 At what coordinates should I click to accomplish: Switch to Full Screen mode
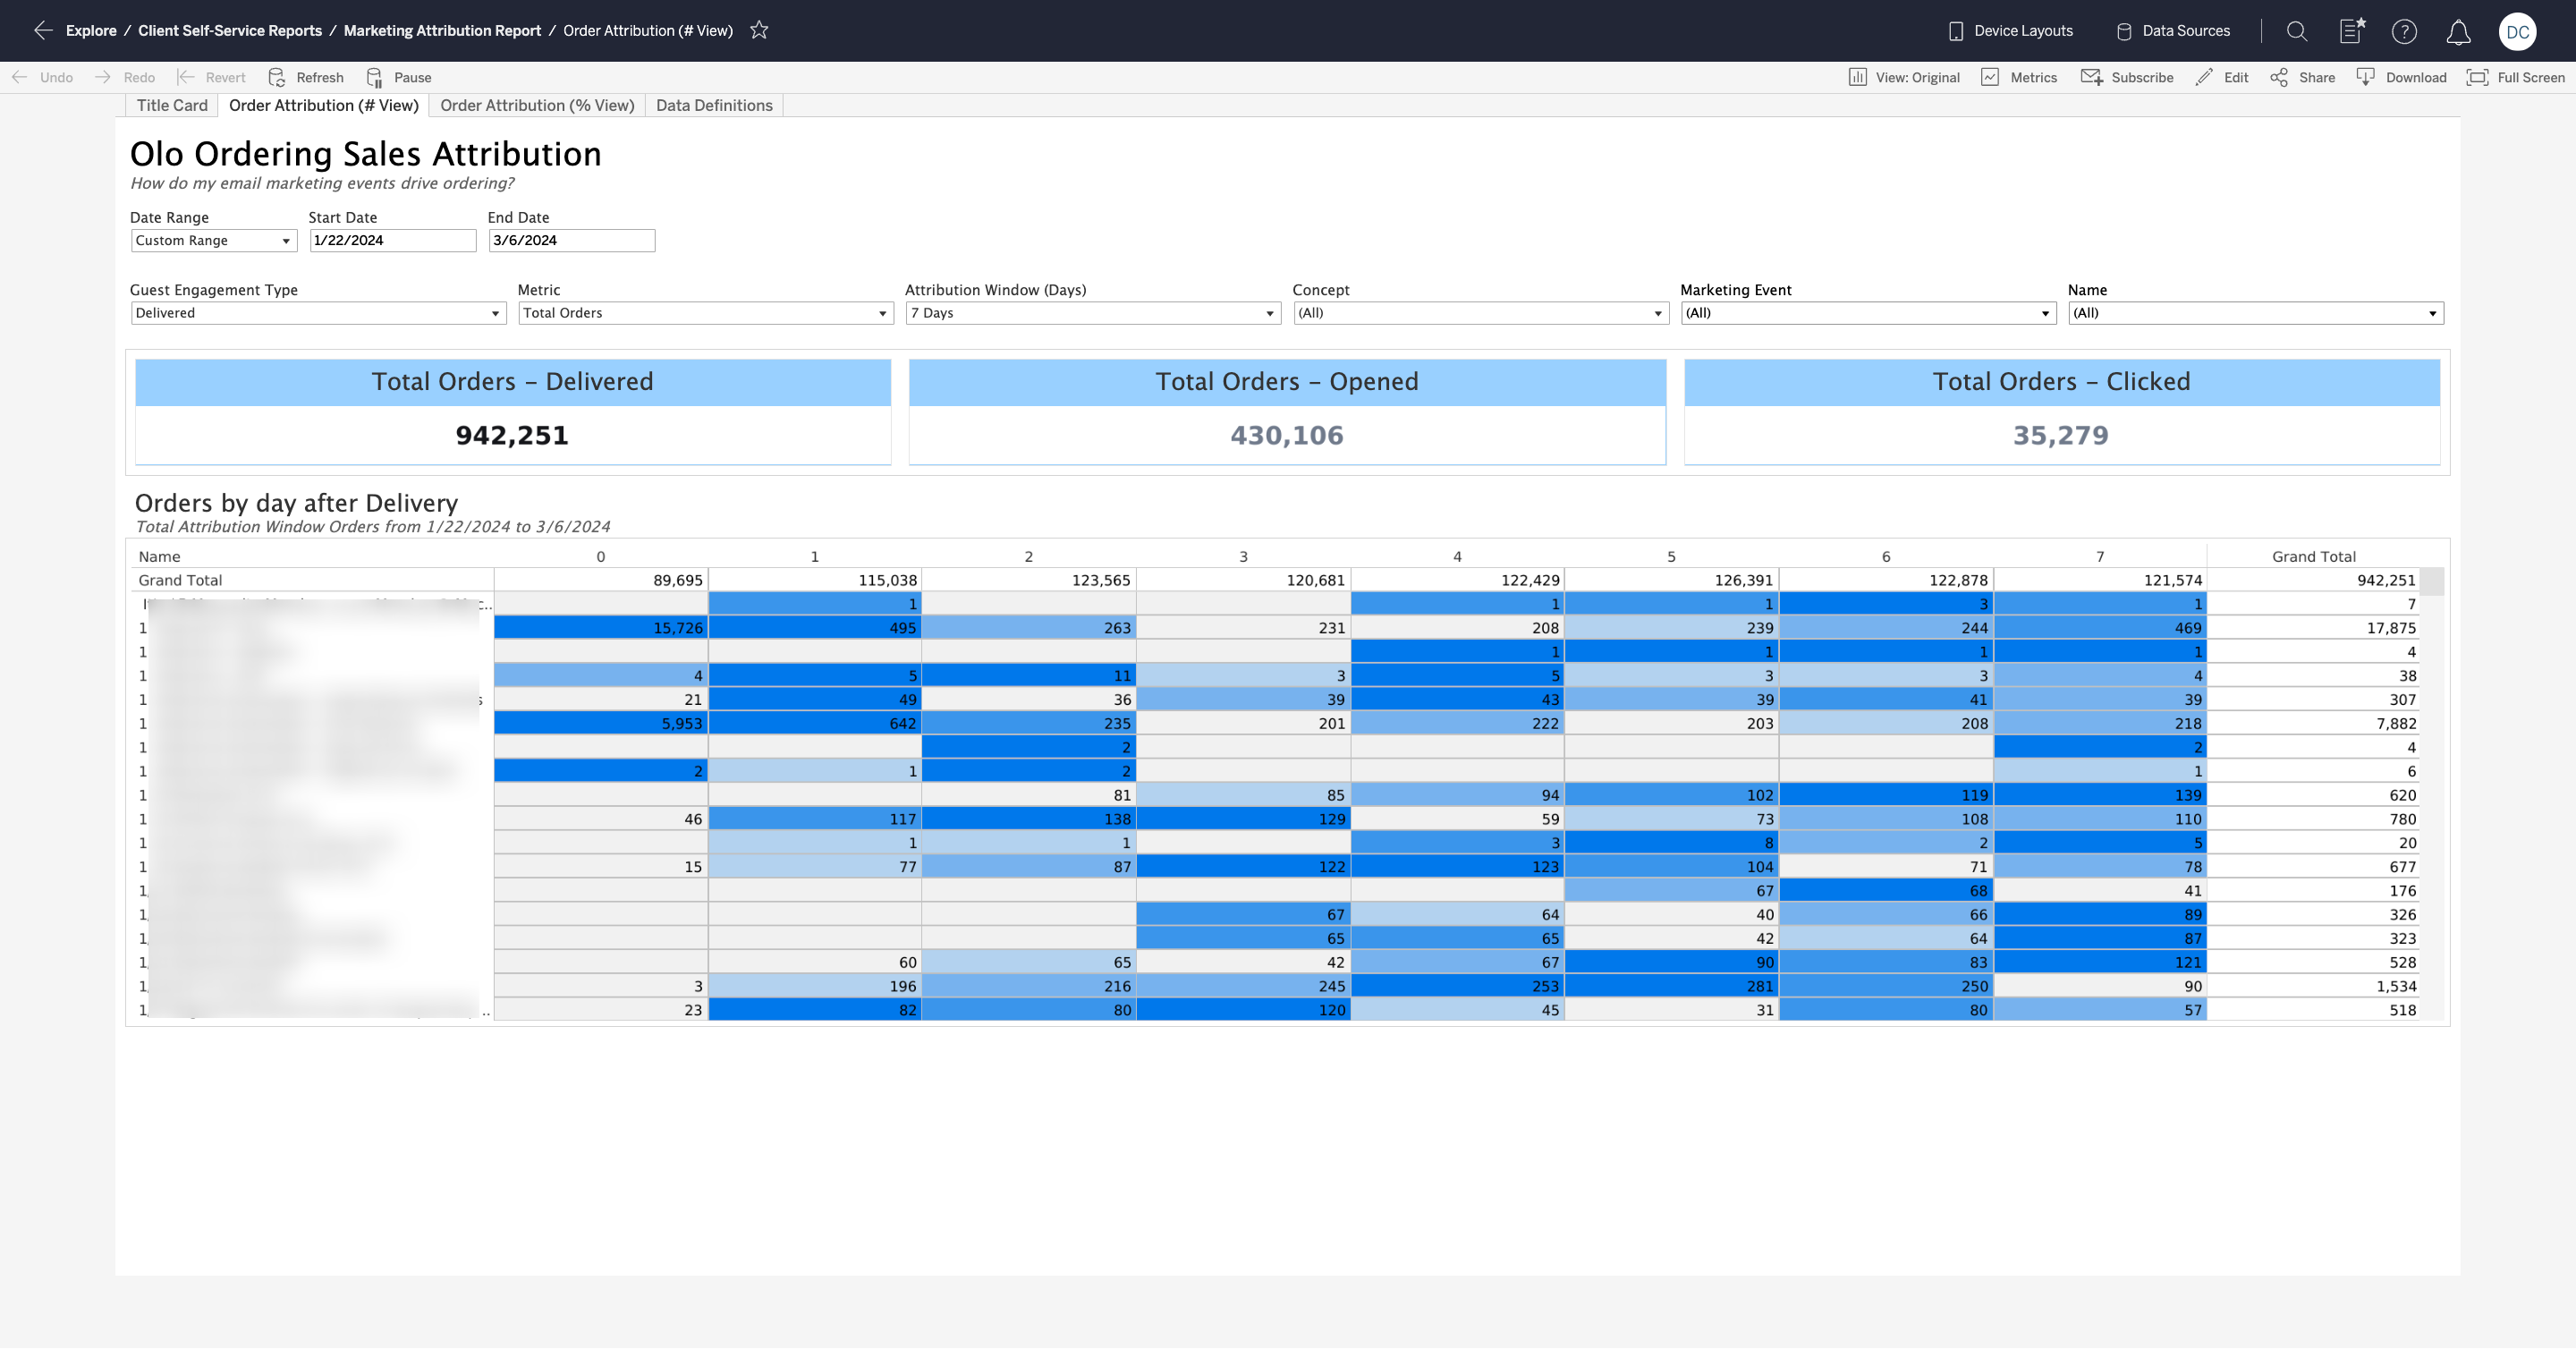[x=2516, y=77]
